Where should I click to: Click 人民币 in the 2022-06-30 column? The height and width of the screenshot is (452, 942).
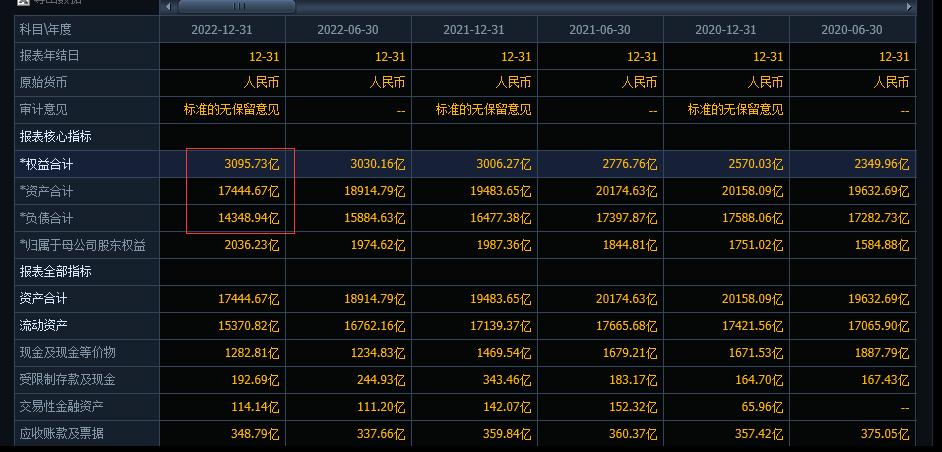[387, 82]
